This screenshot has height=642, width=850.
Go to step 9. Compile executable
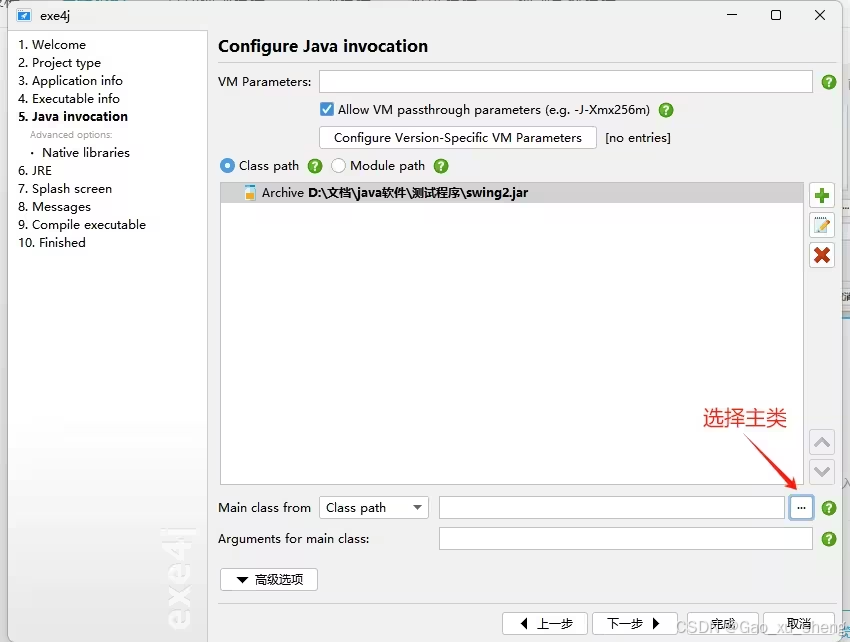(82, 224)
